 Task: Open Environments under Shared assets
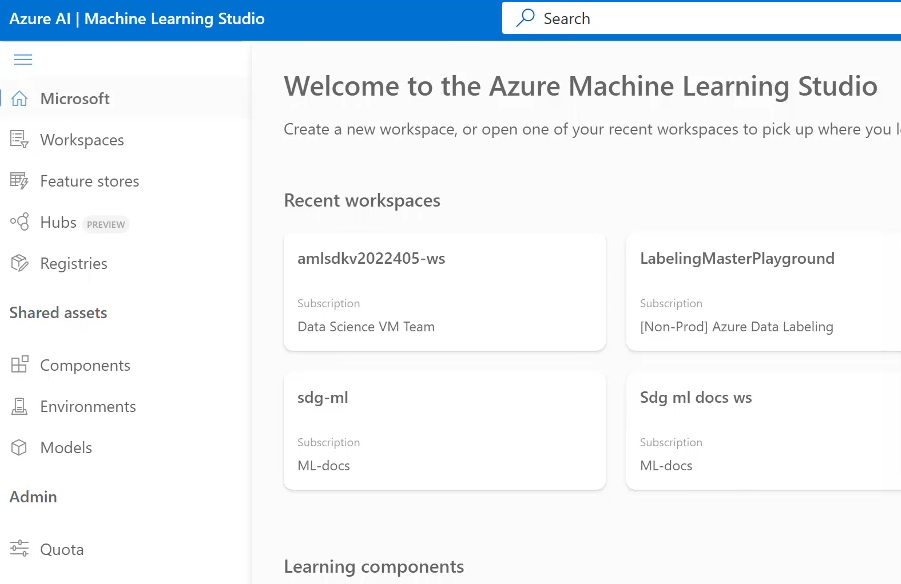click(125, 406)
